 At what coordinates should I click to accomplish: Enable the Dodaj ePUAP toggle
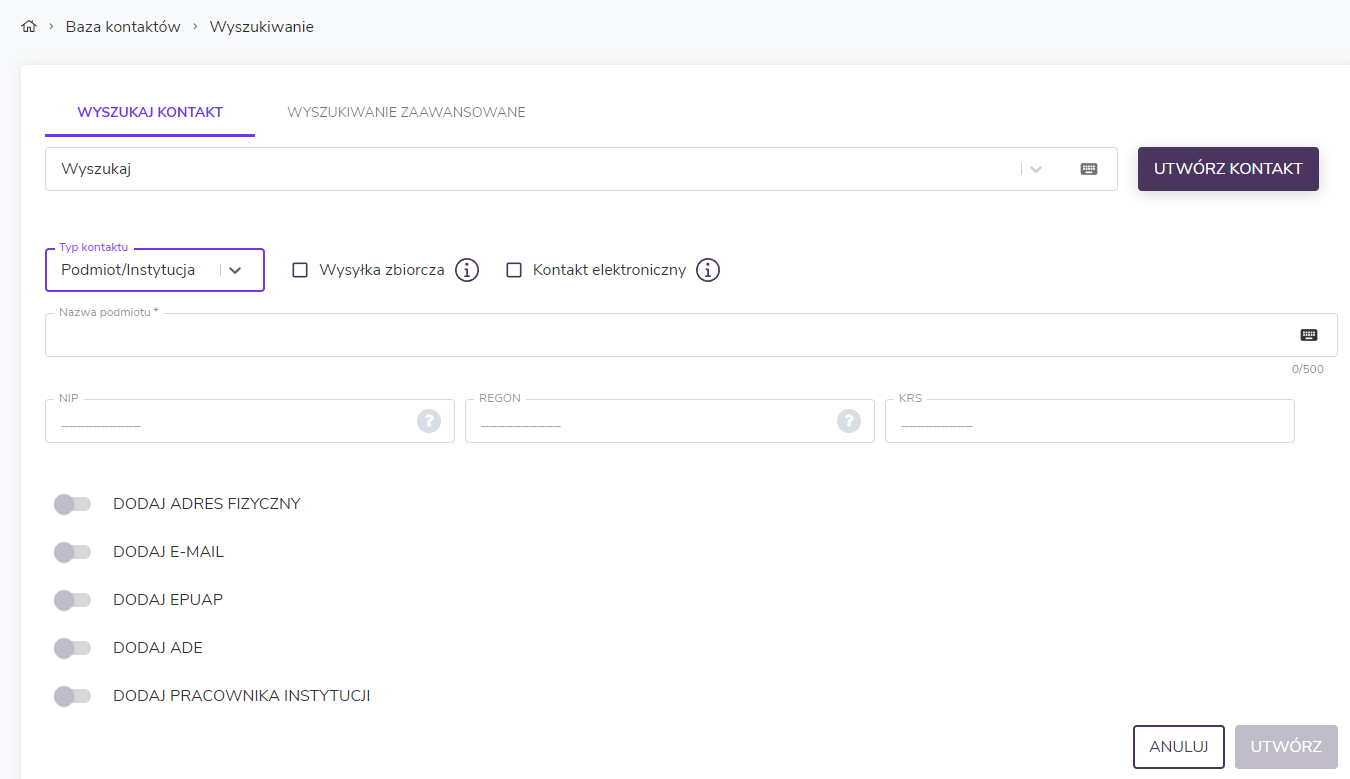pyautogui.click(x=72, y=600)
